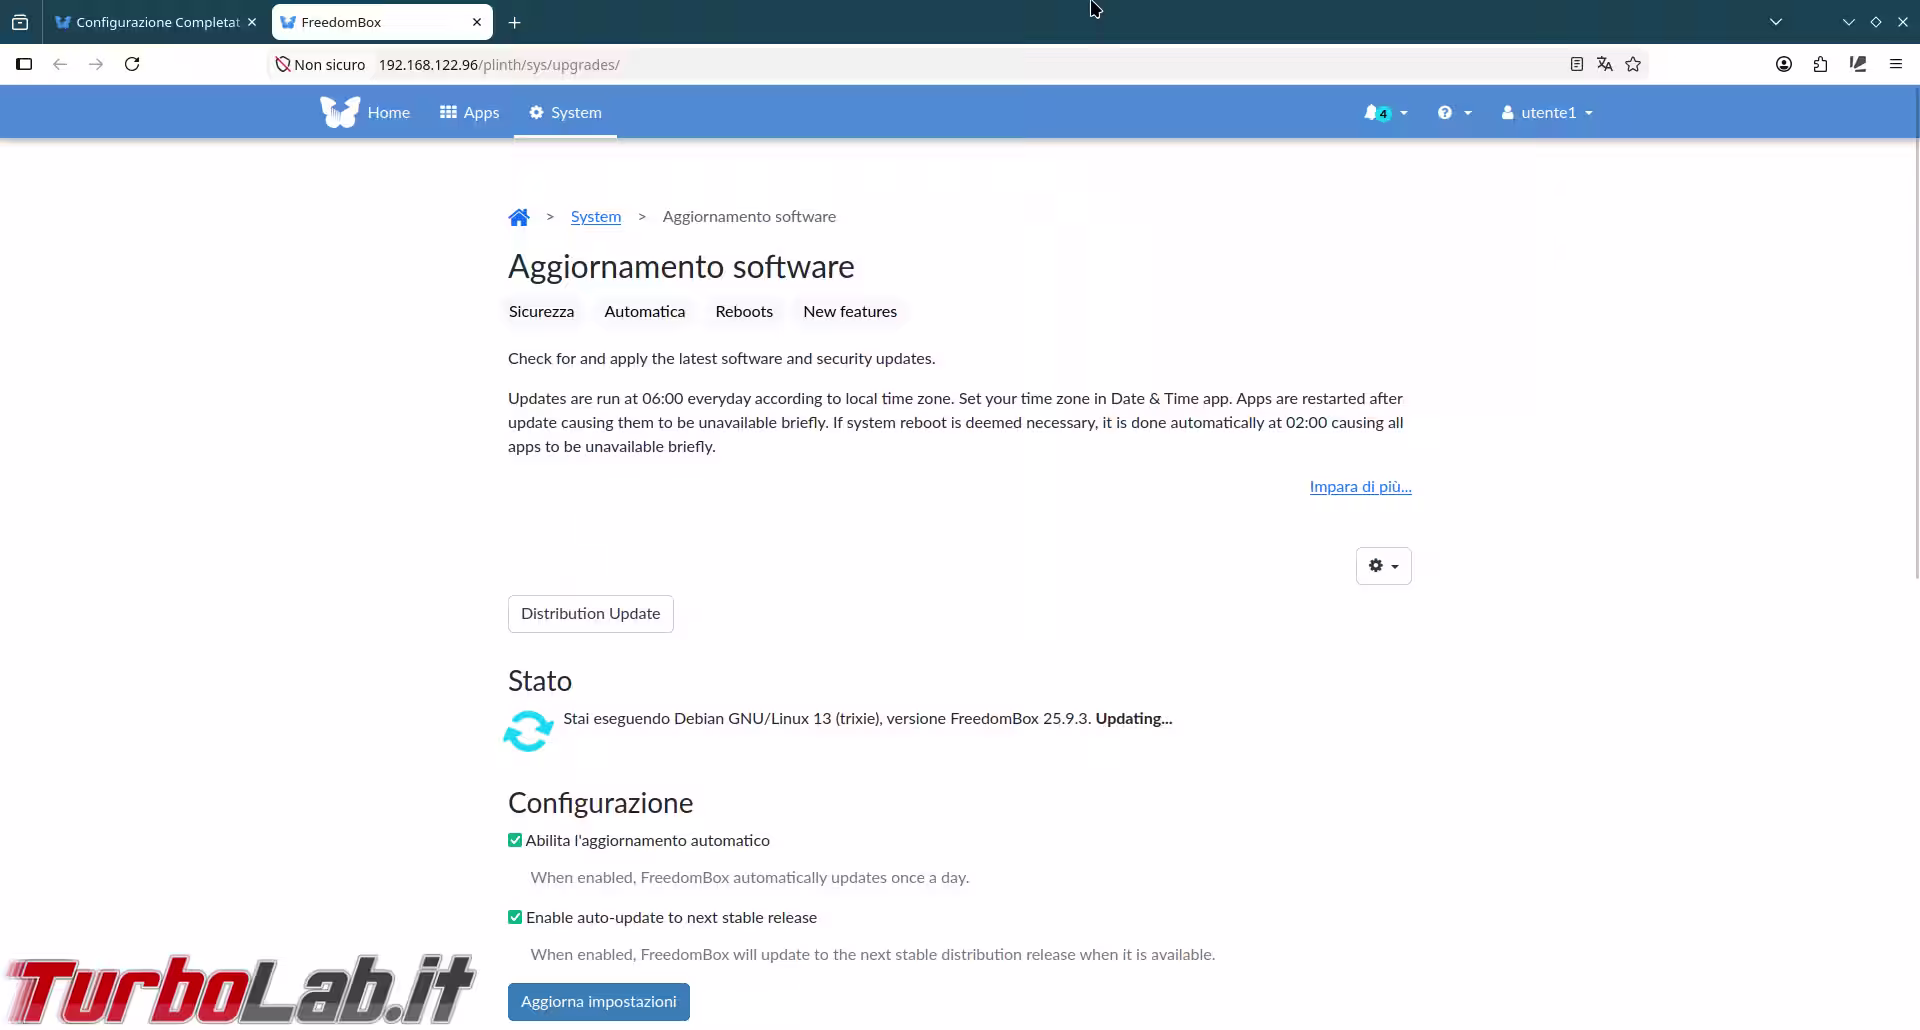The height and width of the screenshot is (1030, 1920).
Task: Toggle the browser sidebar panel
Action: tap(24, 64)
